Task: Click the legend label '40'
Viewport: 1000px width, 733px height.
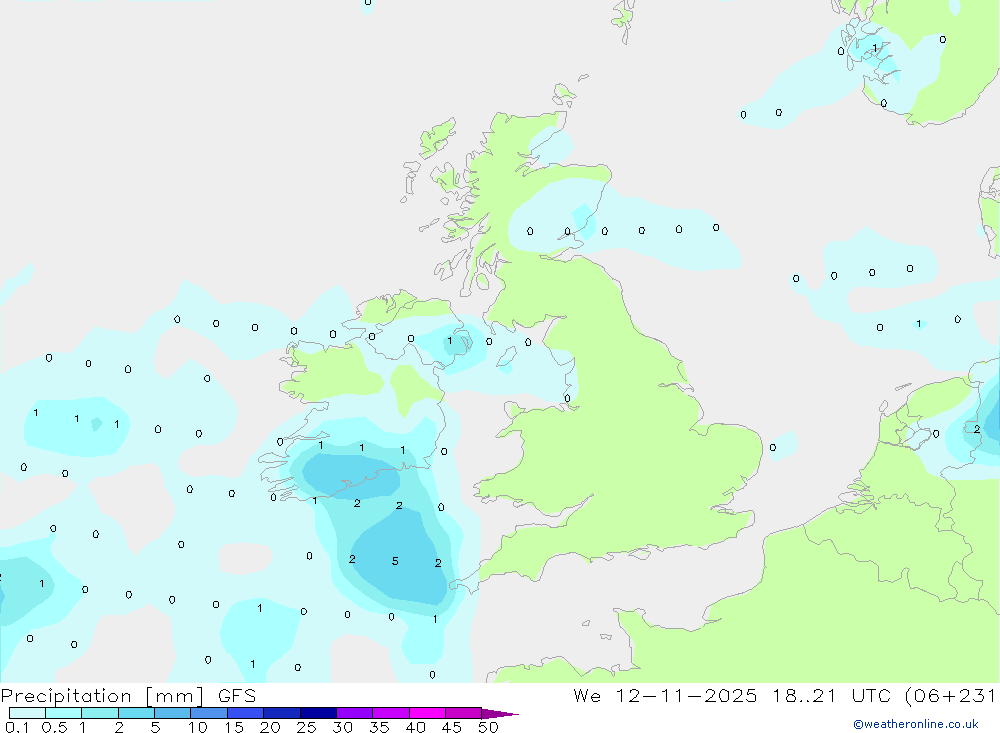Action: click(x=416, y=727)
